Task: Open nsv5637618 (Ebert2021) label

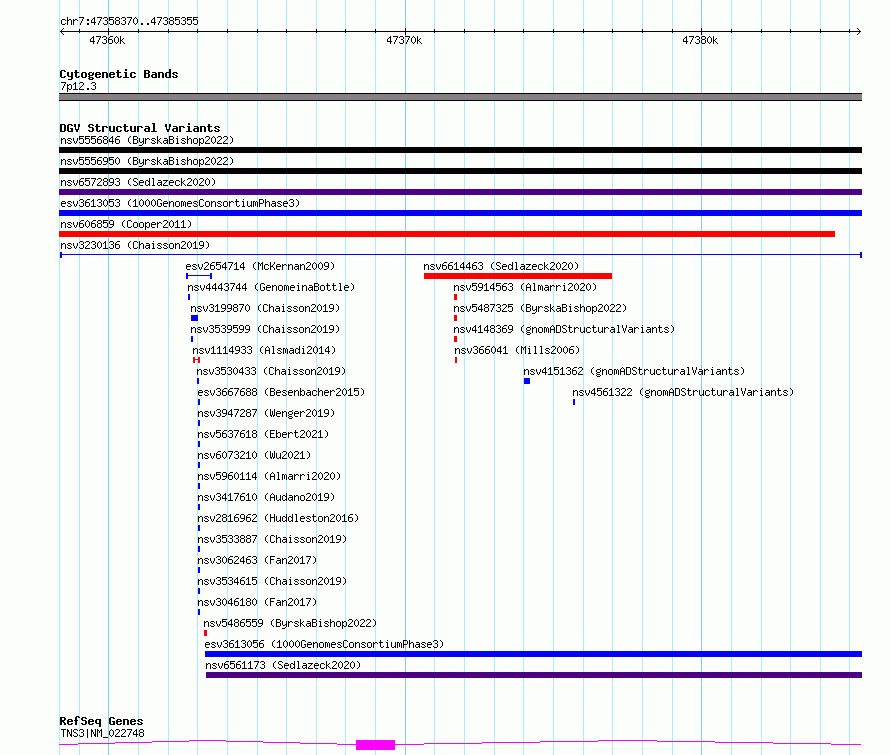Action: [263, 434]
